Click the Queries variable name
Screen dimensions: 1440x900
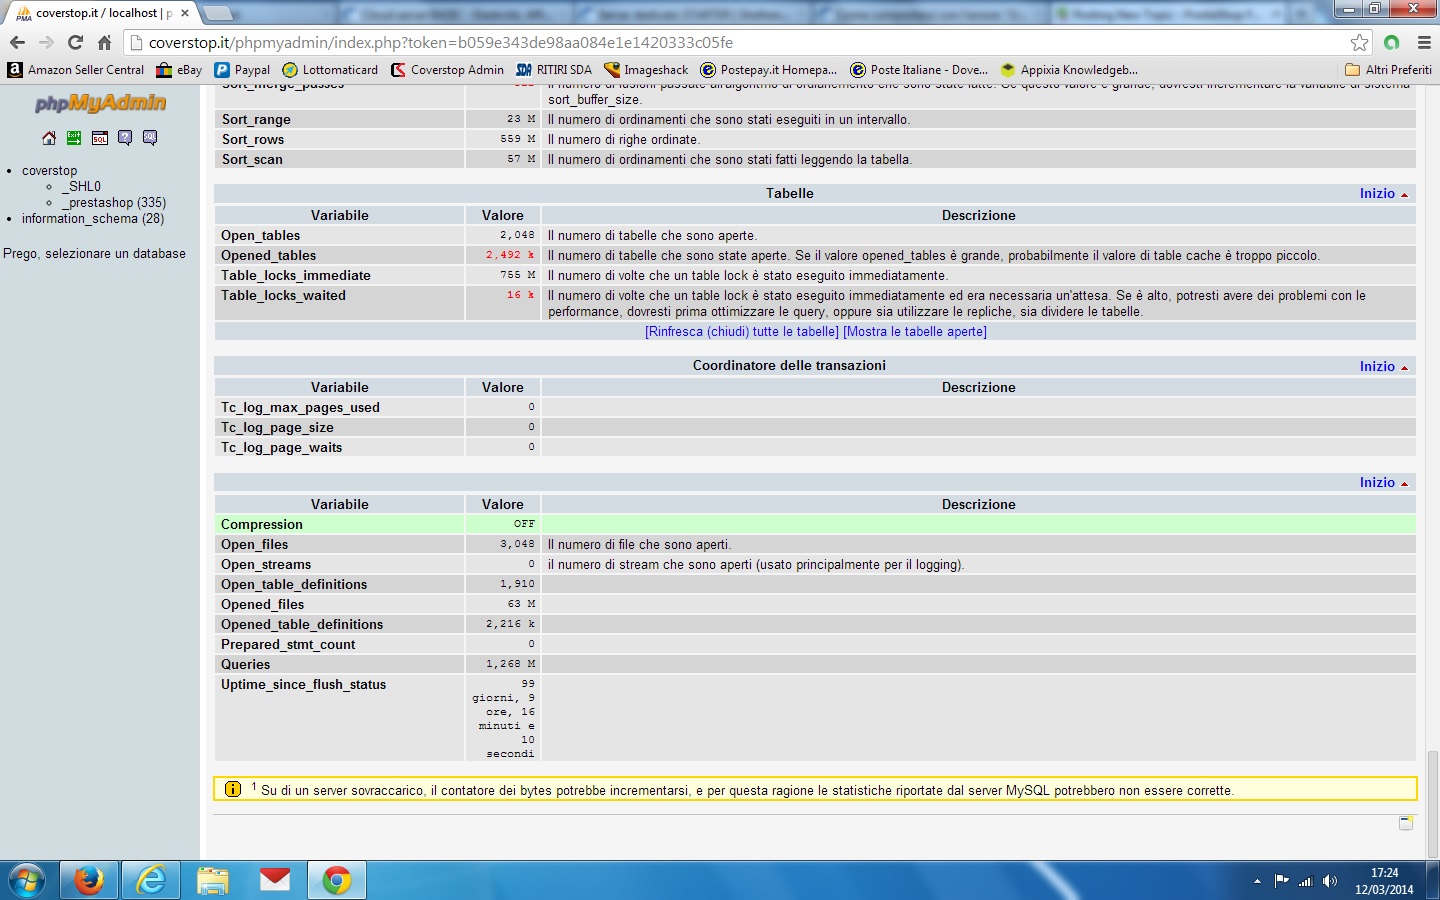click(246, 665)
